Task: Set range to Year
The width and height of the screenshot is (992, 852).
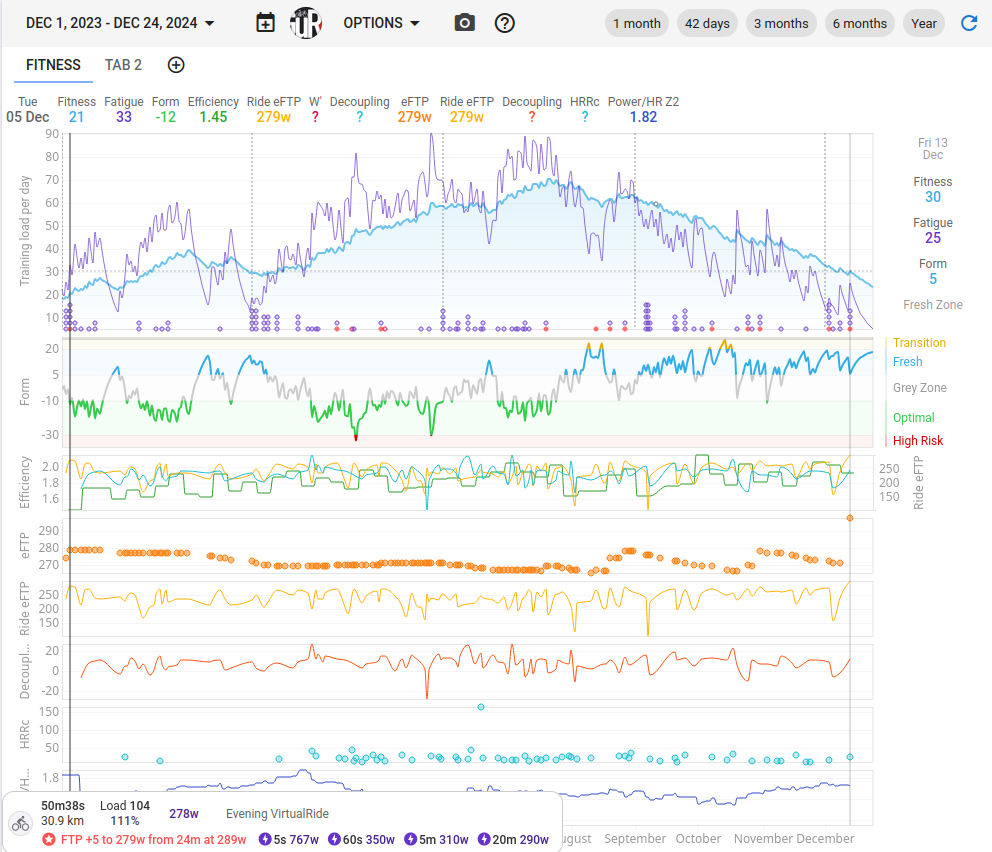Action: 924,23
